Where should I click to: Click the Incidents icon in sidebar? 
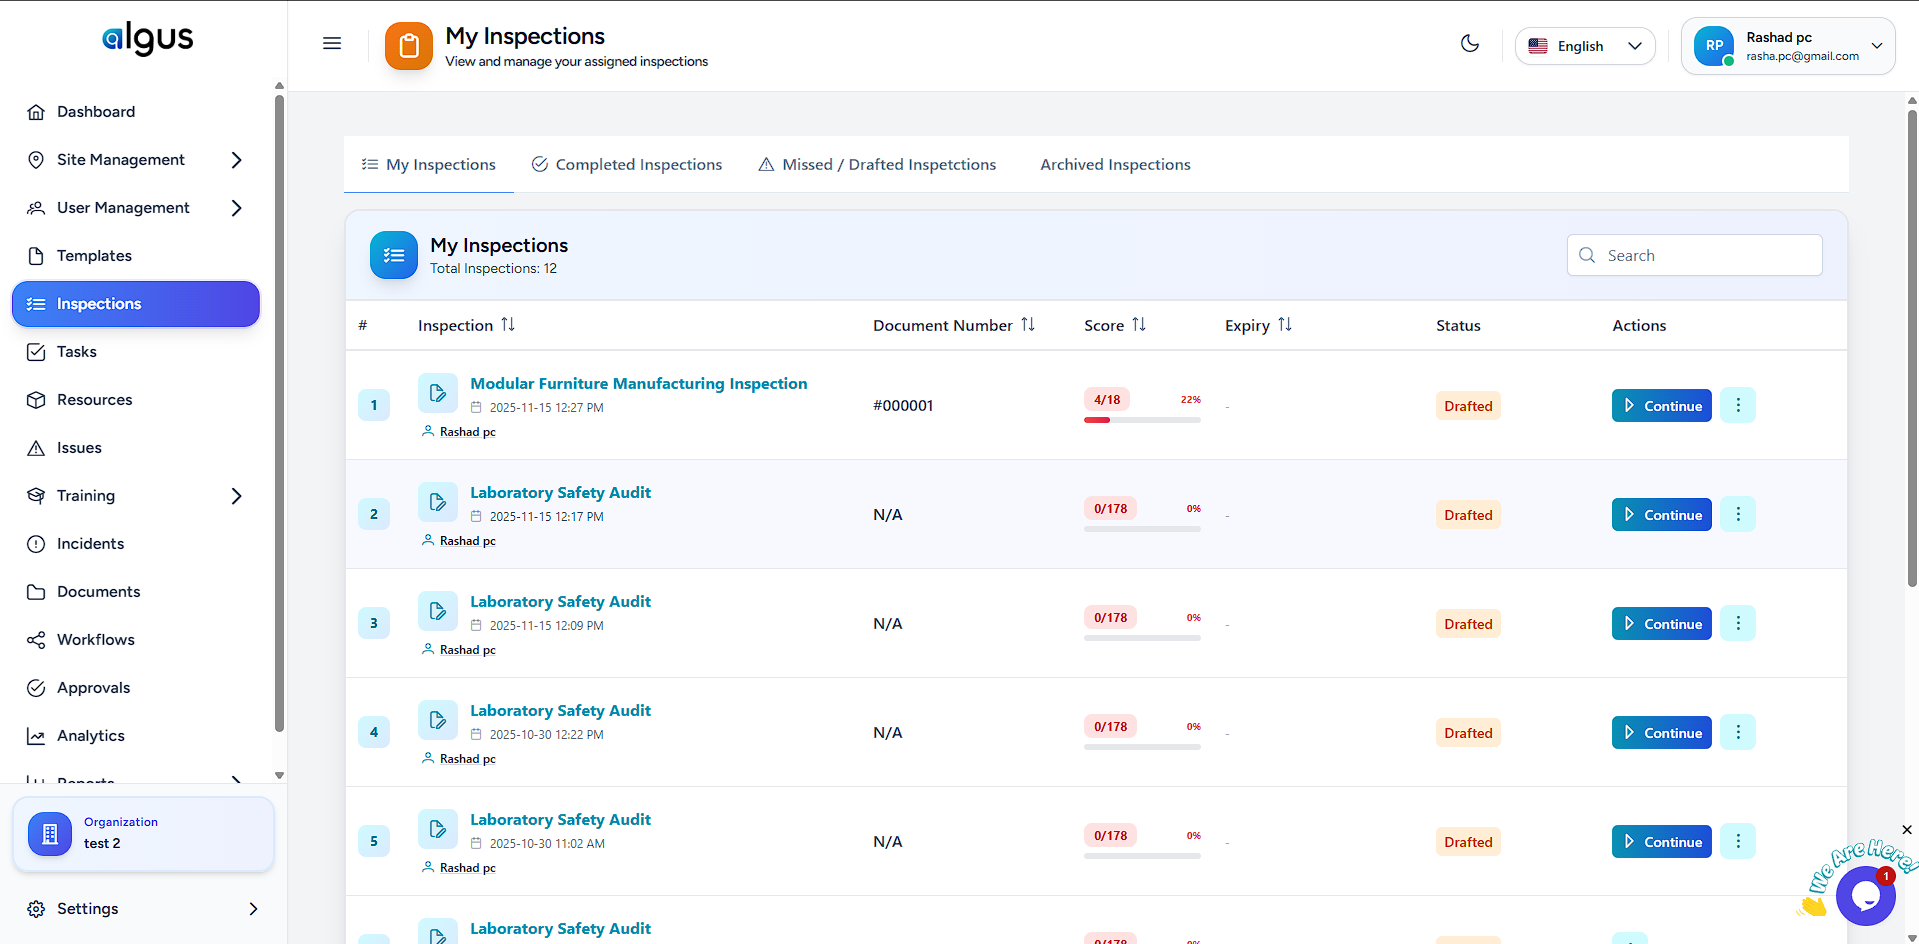[36, 544]
